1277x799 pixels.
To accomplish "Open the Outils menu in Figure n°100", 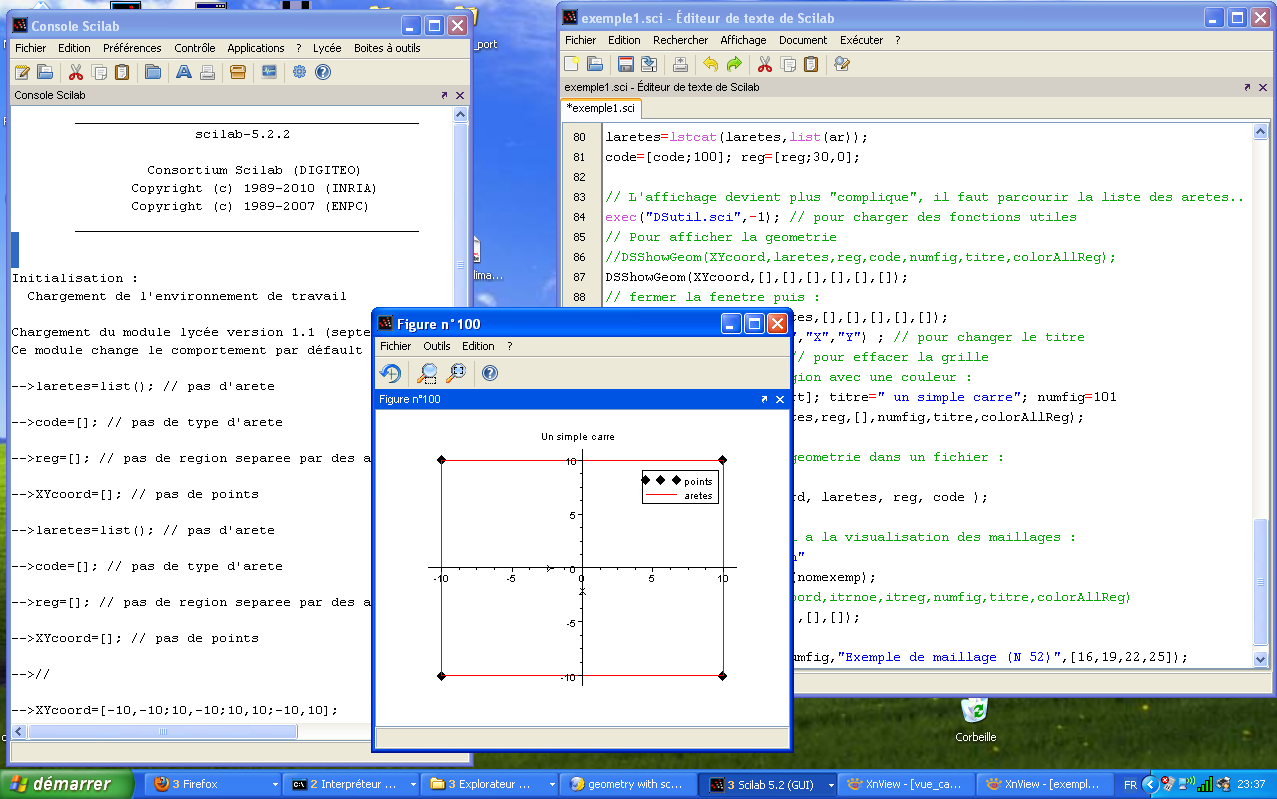I will point(437,346).
